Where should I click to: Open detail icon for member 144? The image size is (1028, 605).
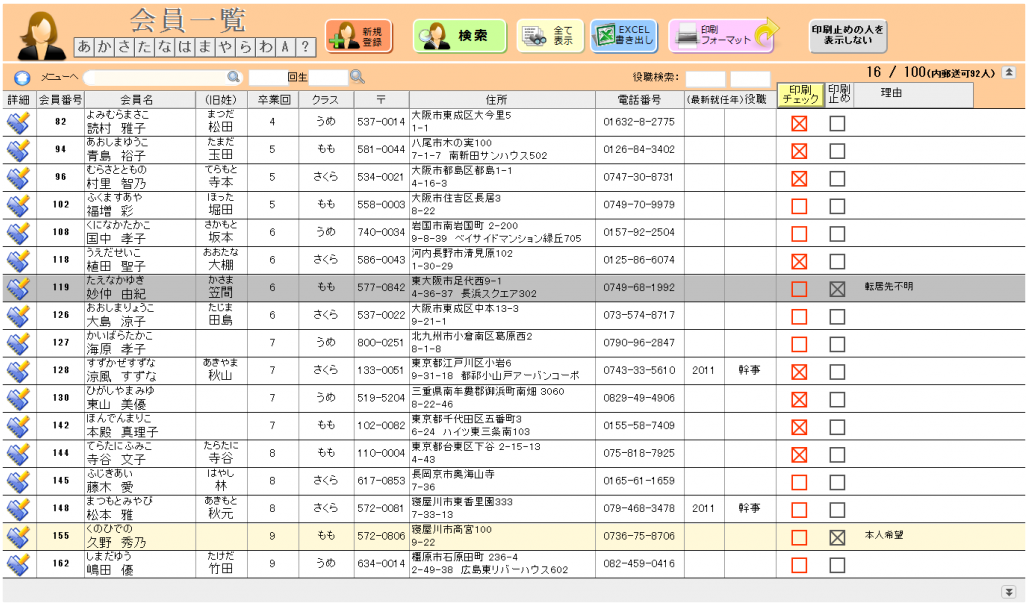point(18,454)
